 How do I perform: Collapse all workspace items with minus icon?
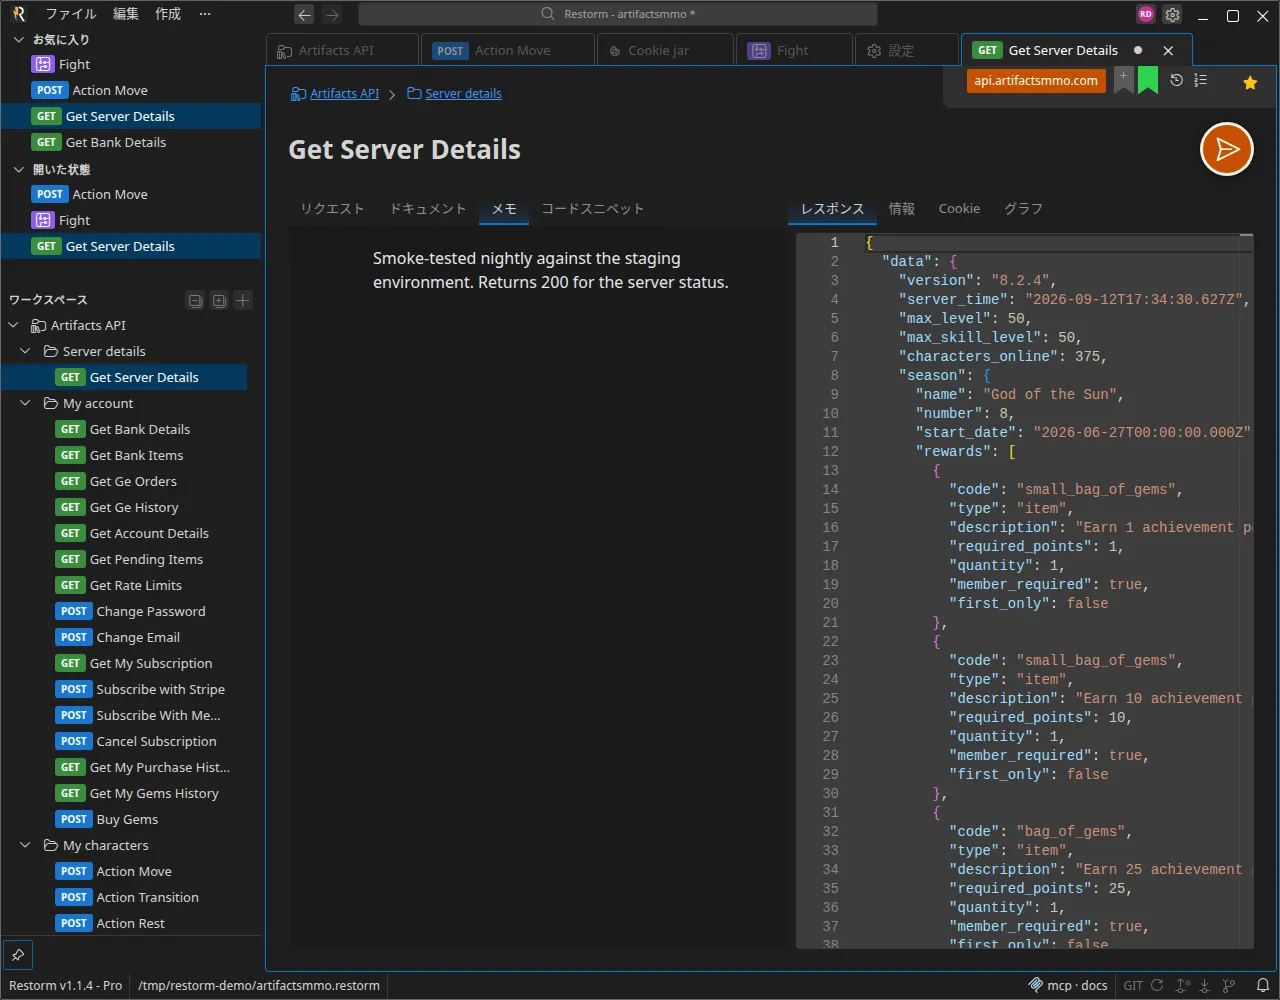click(x=195, y=300)
